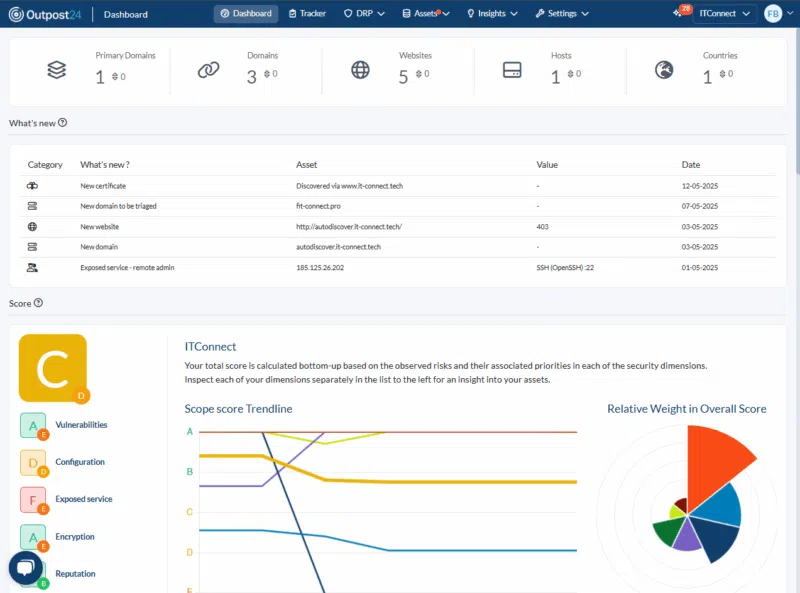This screenshot has height=593, width=800.
Task: Click the help icon beside Score
Action: (39, 303)
